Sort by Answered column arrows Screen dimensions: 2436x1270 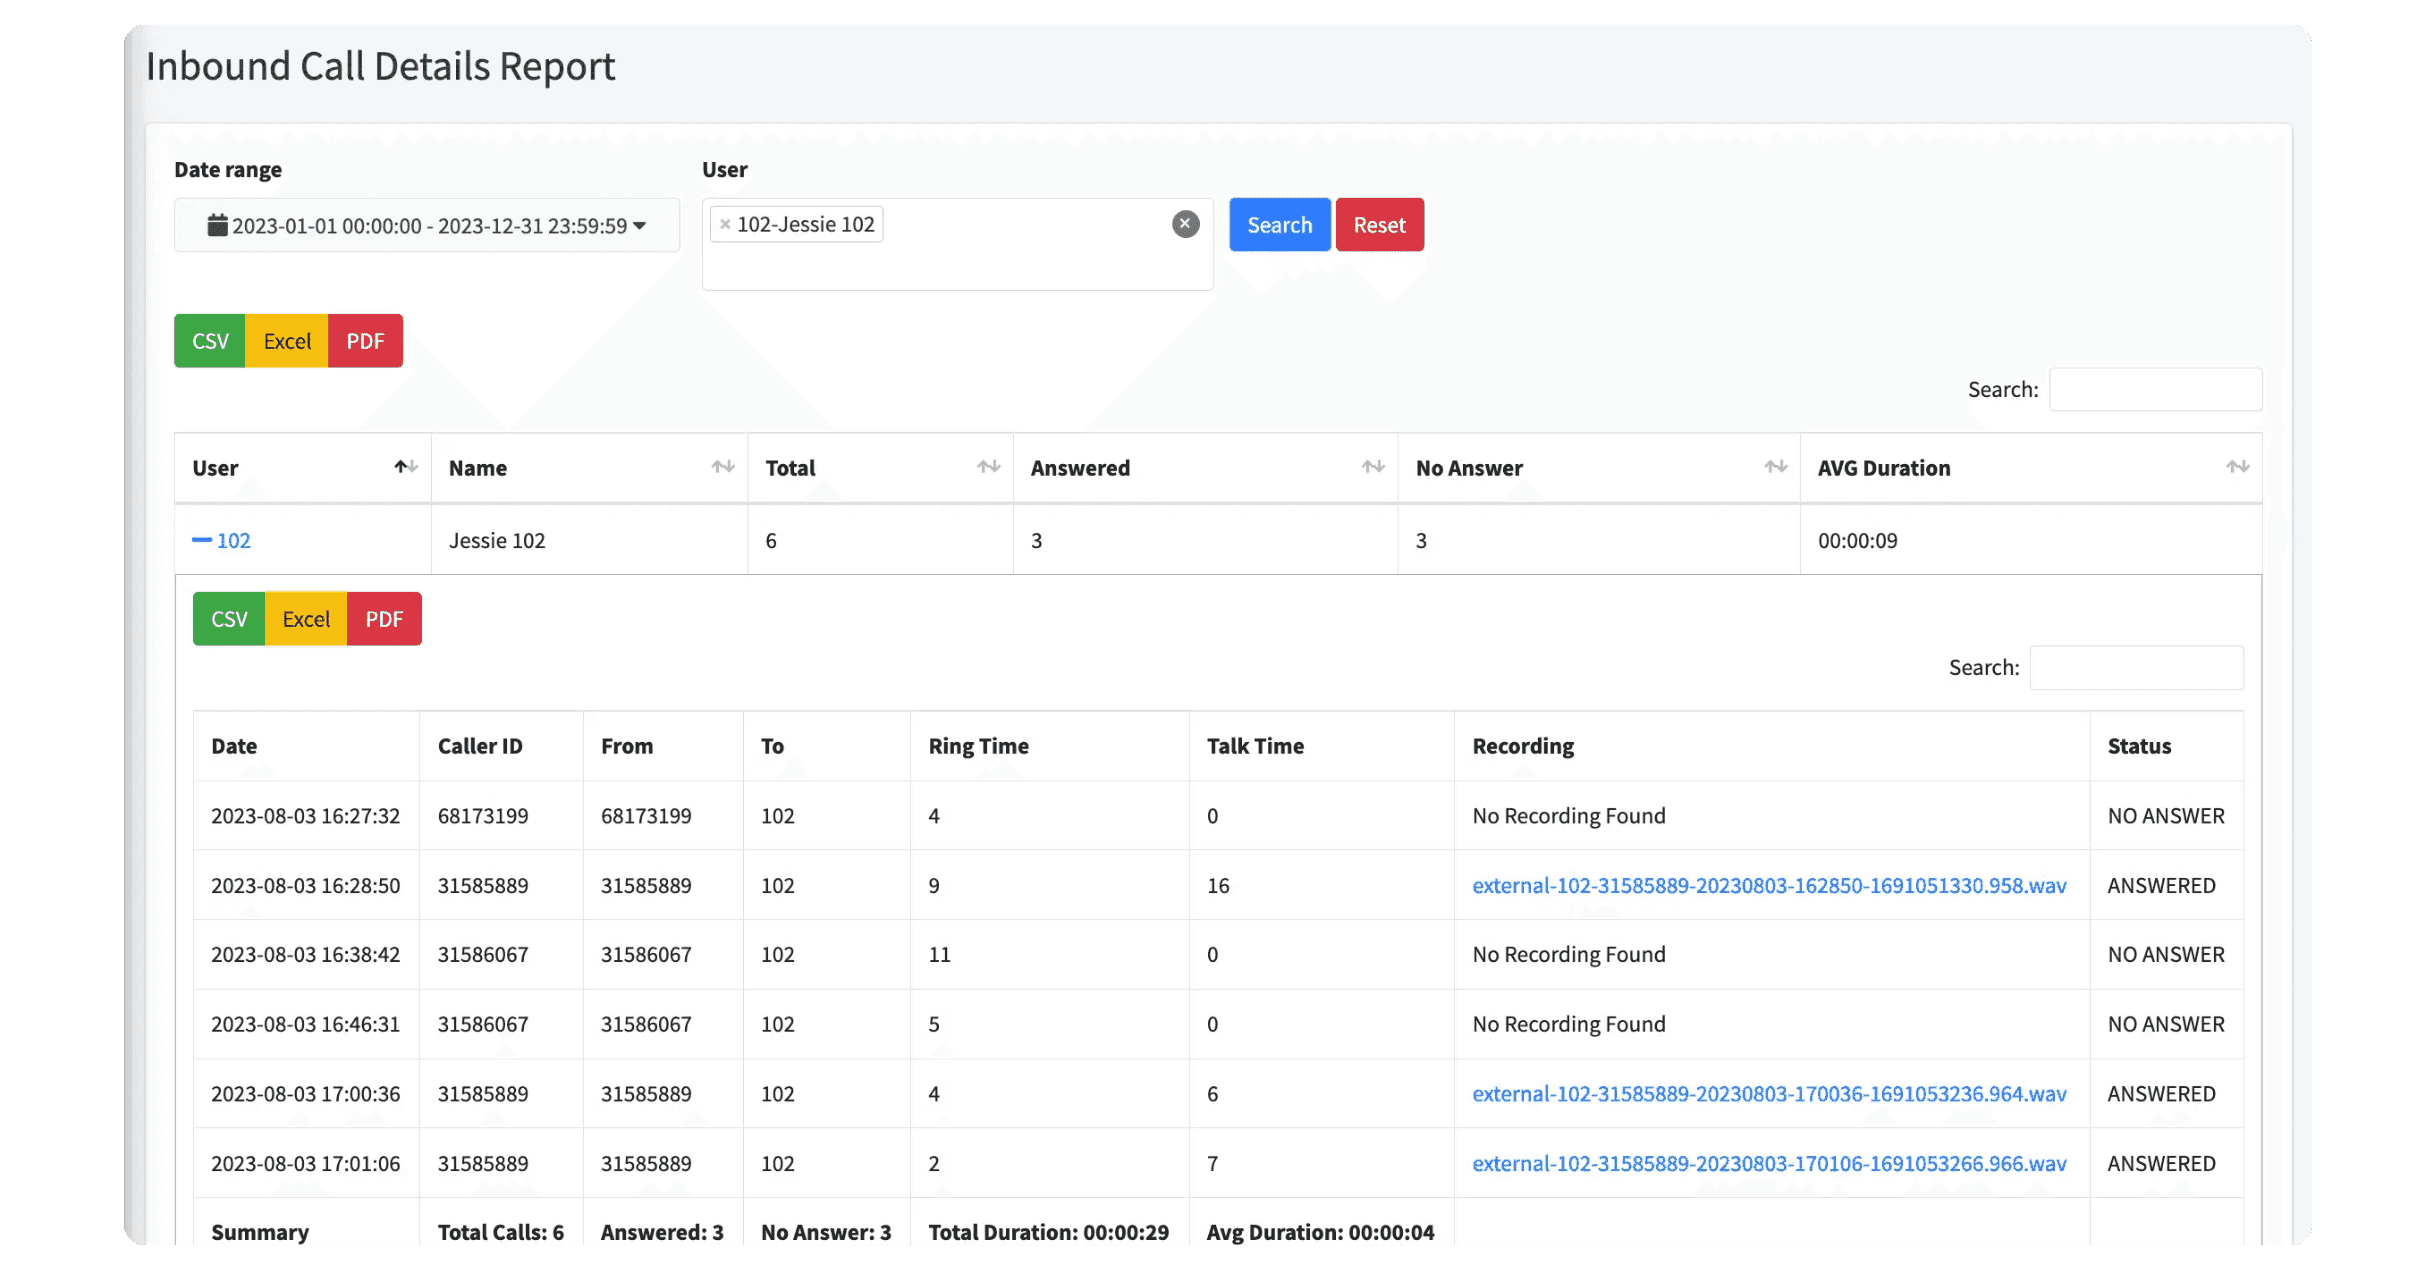1372,467
